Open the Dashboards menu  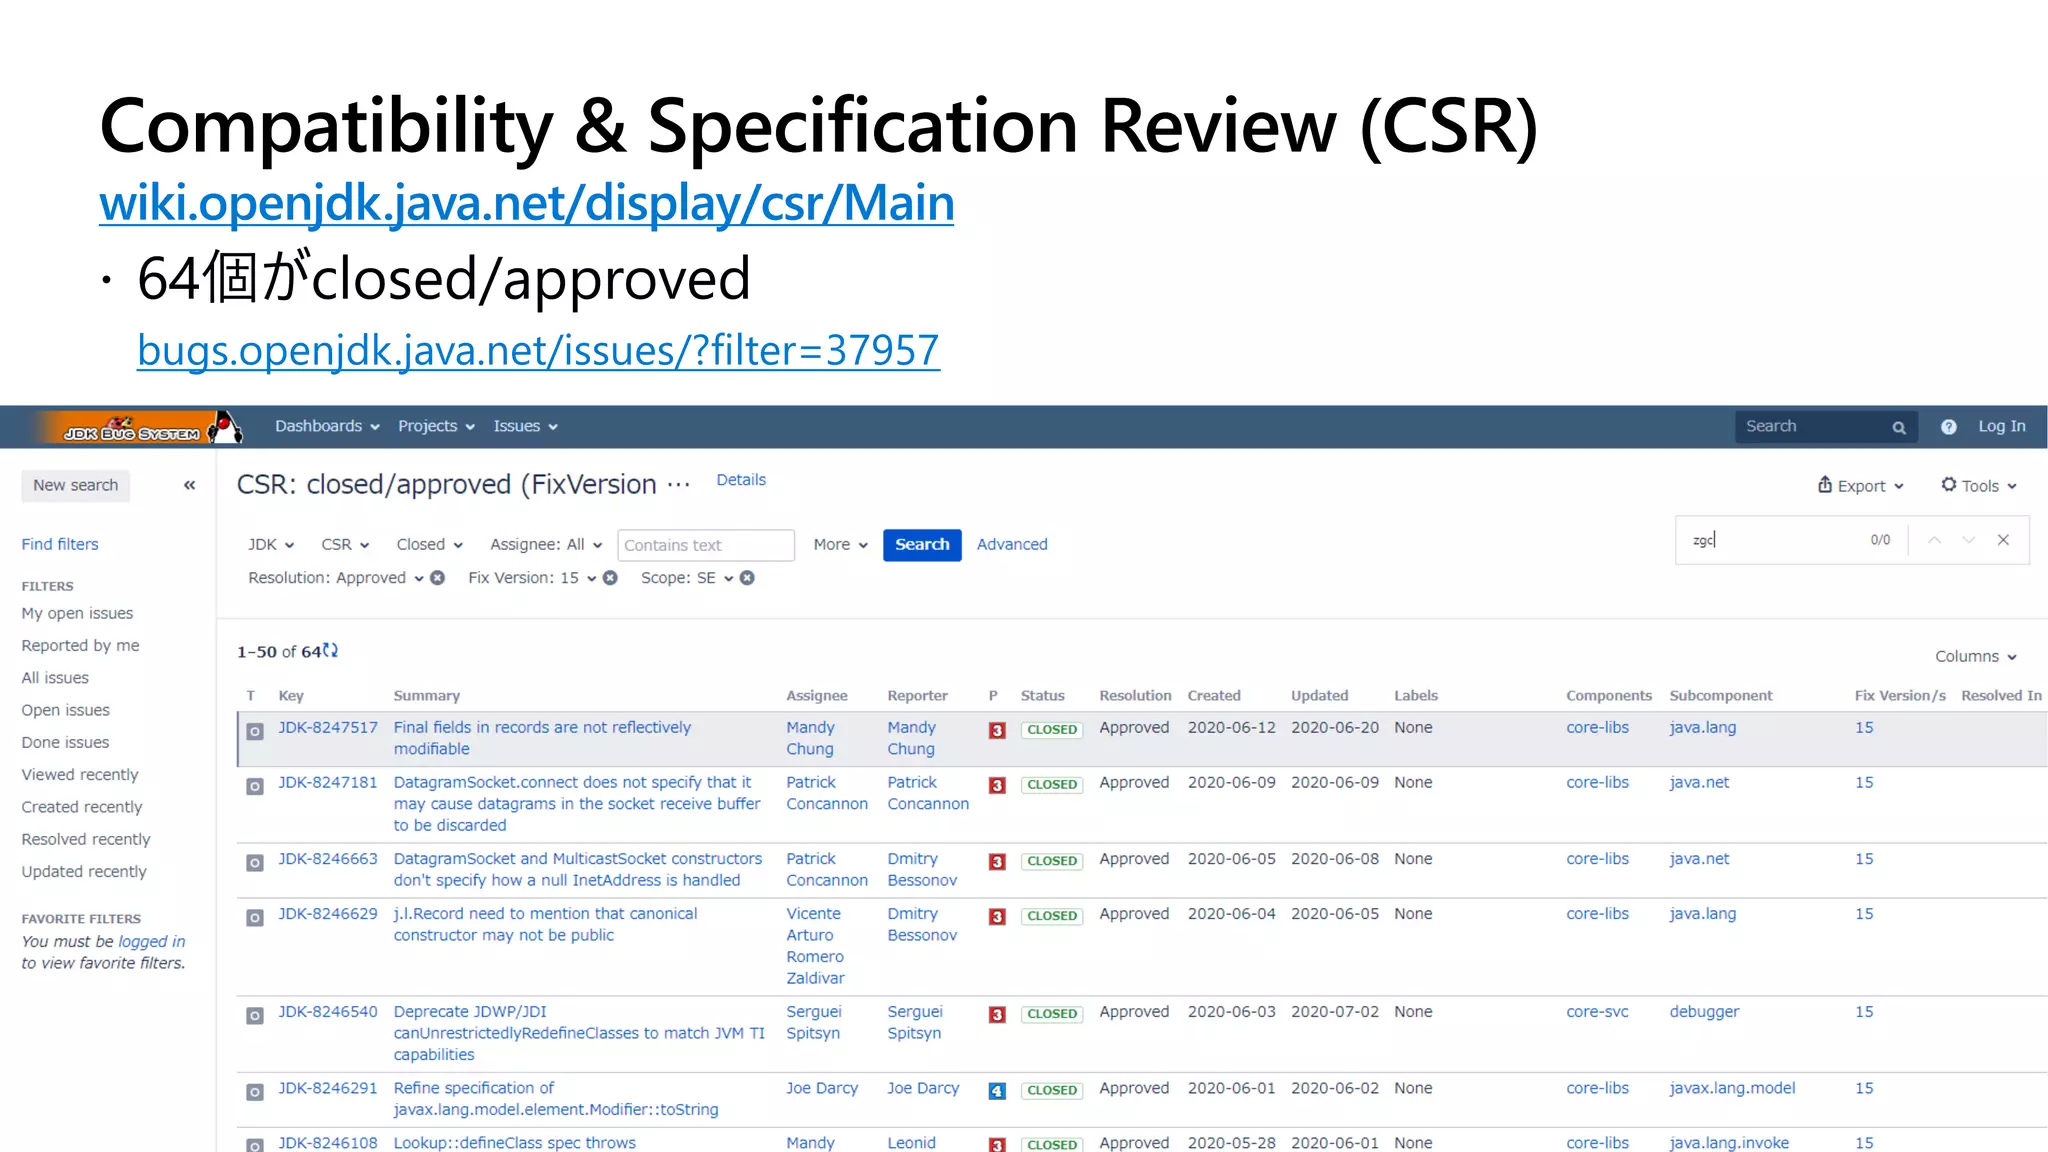coord(327,426)
